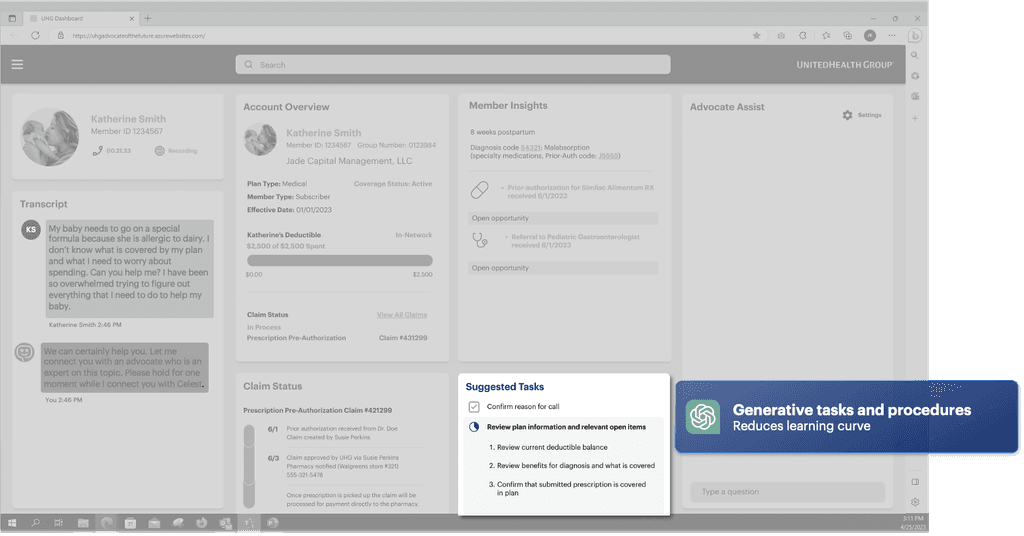
Task: Click the customer's transcript message bubble
Action: point(129,268)
